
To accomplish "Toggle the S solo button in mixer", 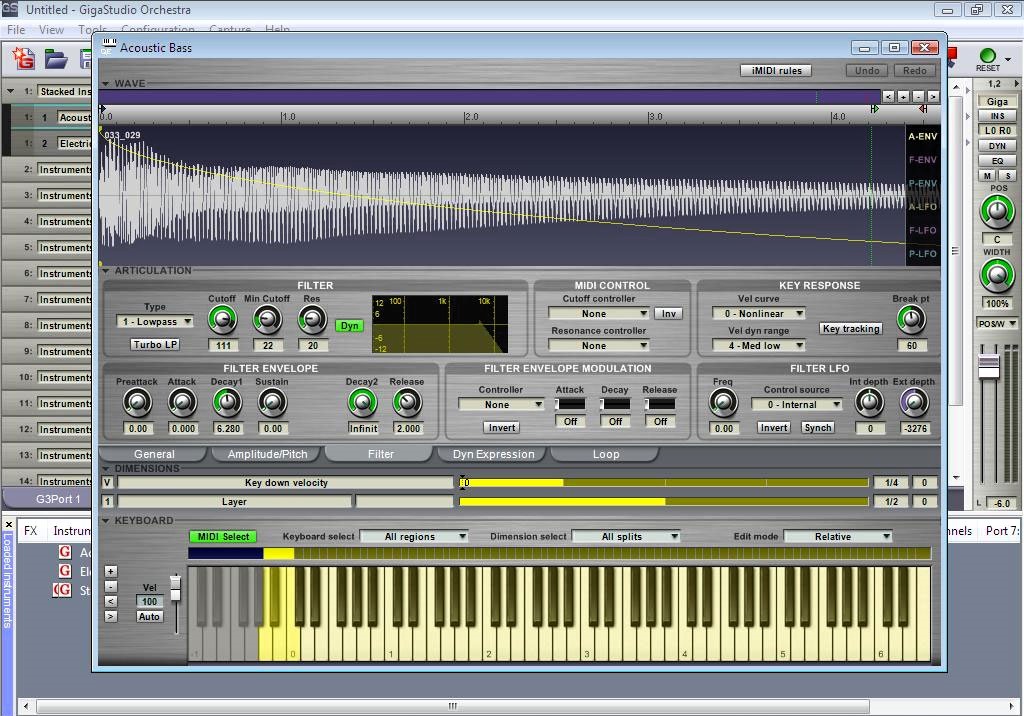I will tap(1008, 176).
